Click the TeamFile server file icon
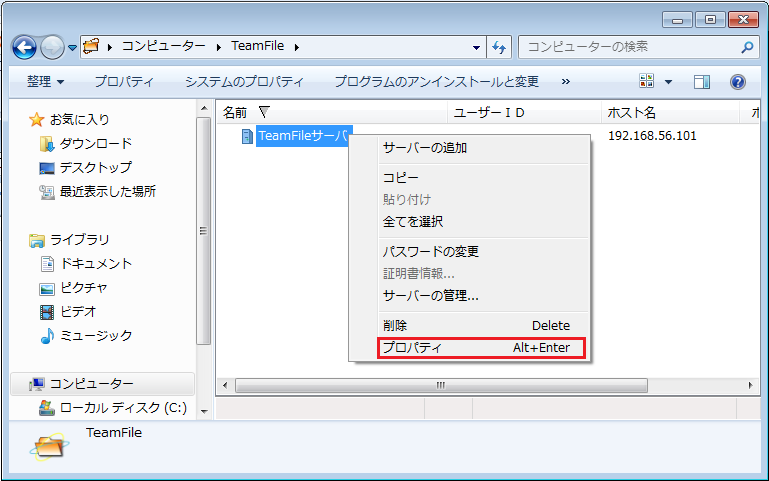Viewport: 769px width, 481px height. click(x=247, y=136)
